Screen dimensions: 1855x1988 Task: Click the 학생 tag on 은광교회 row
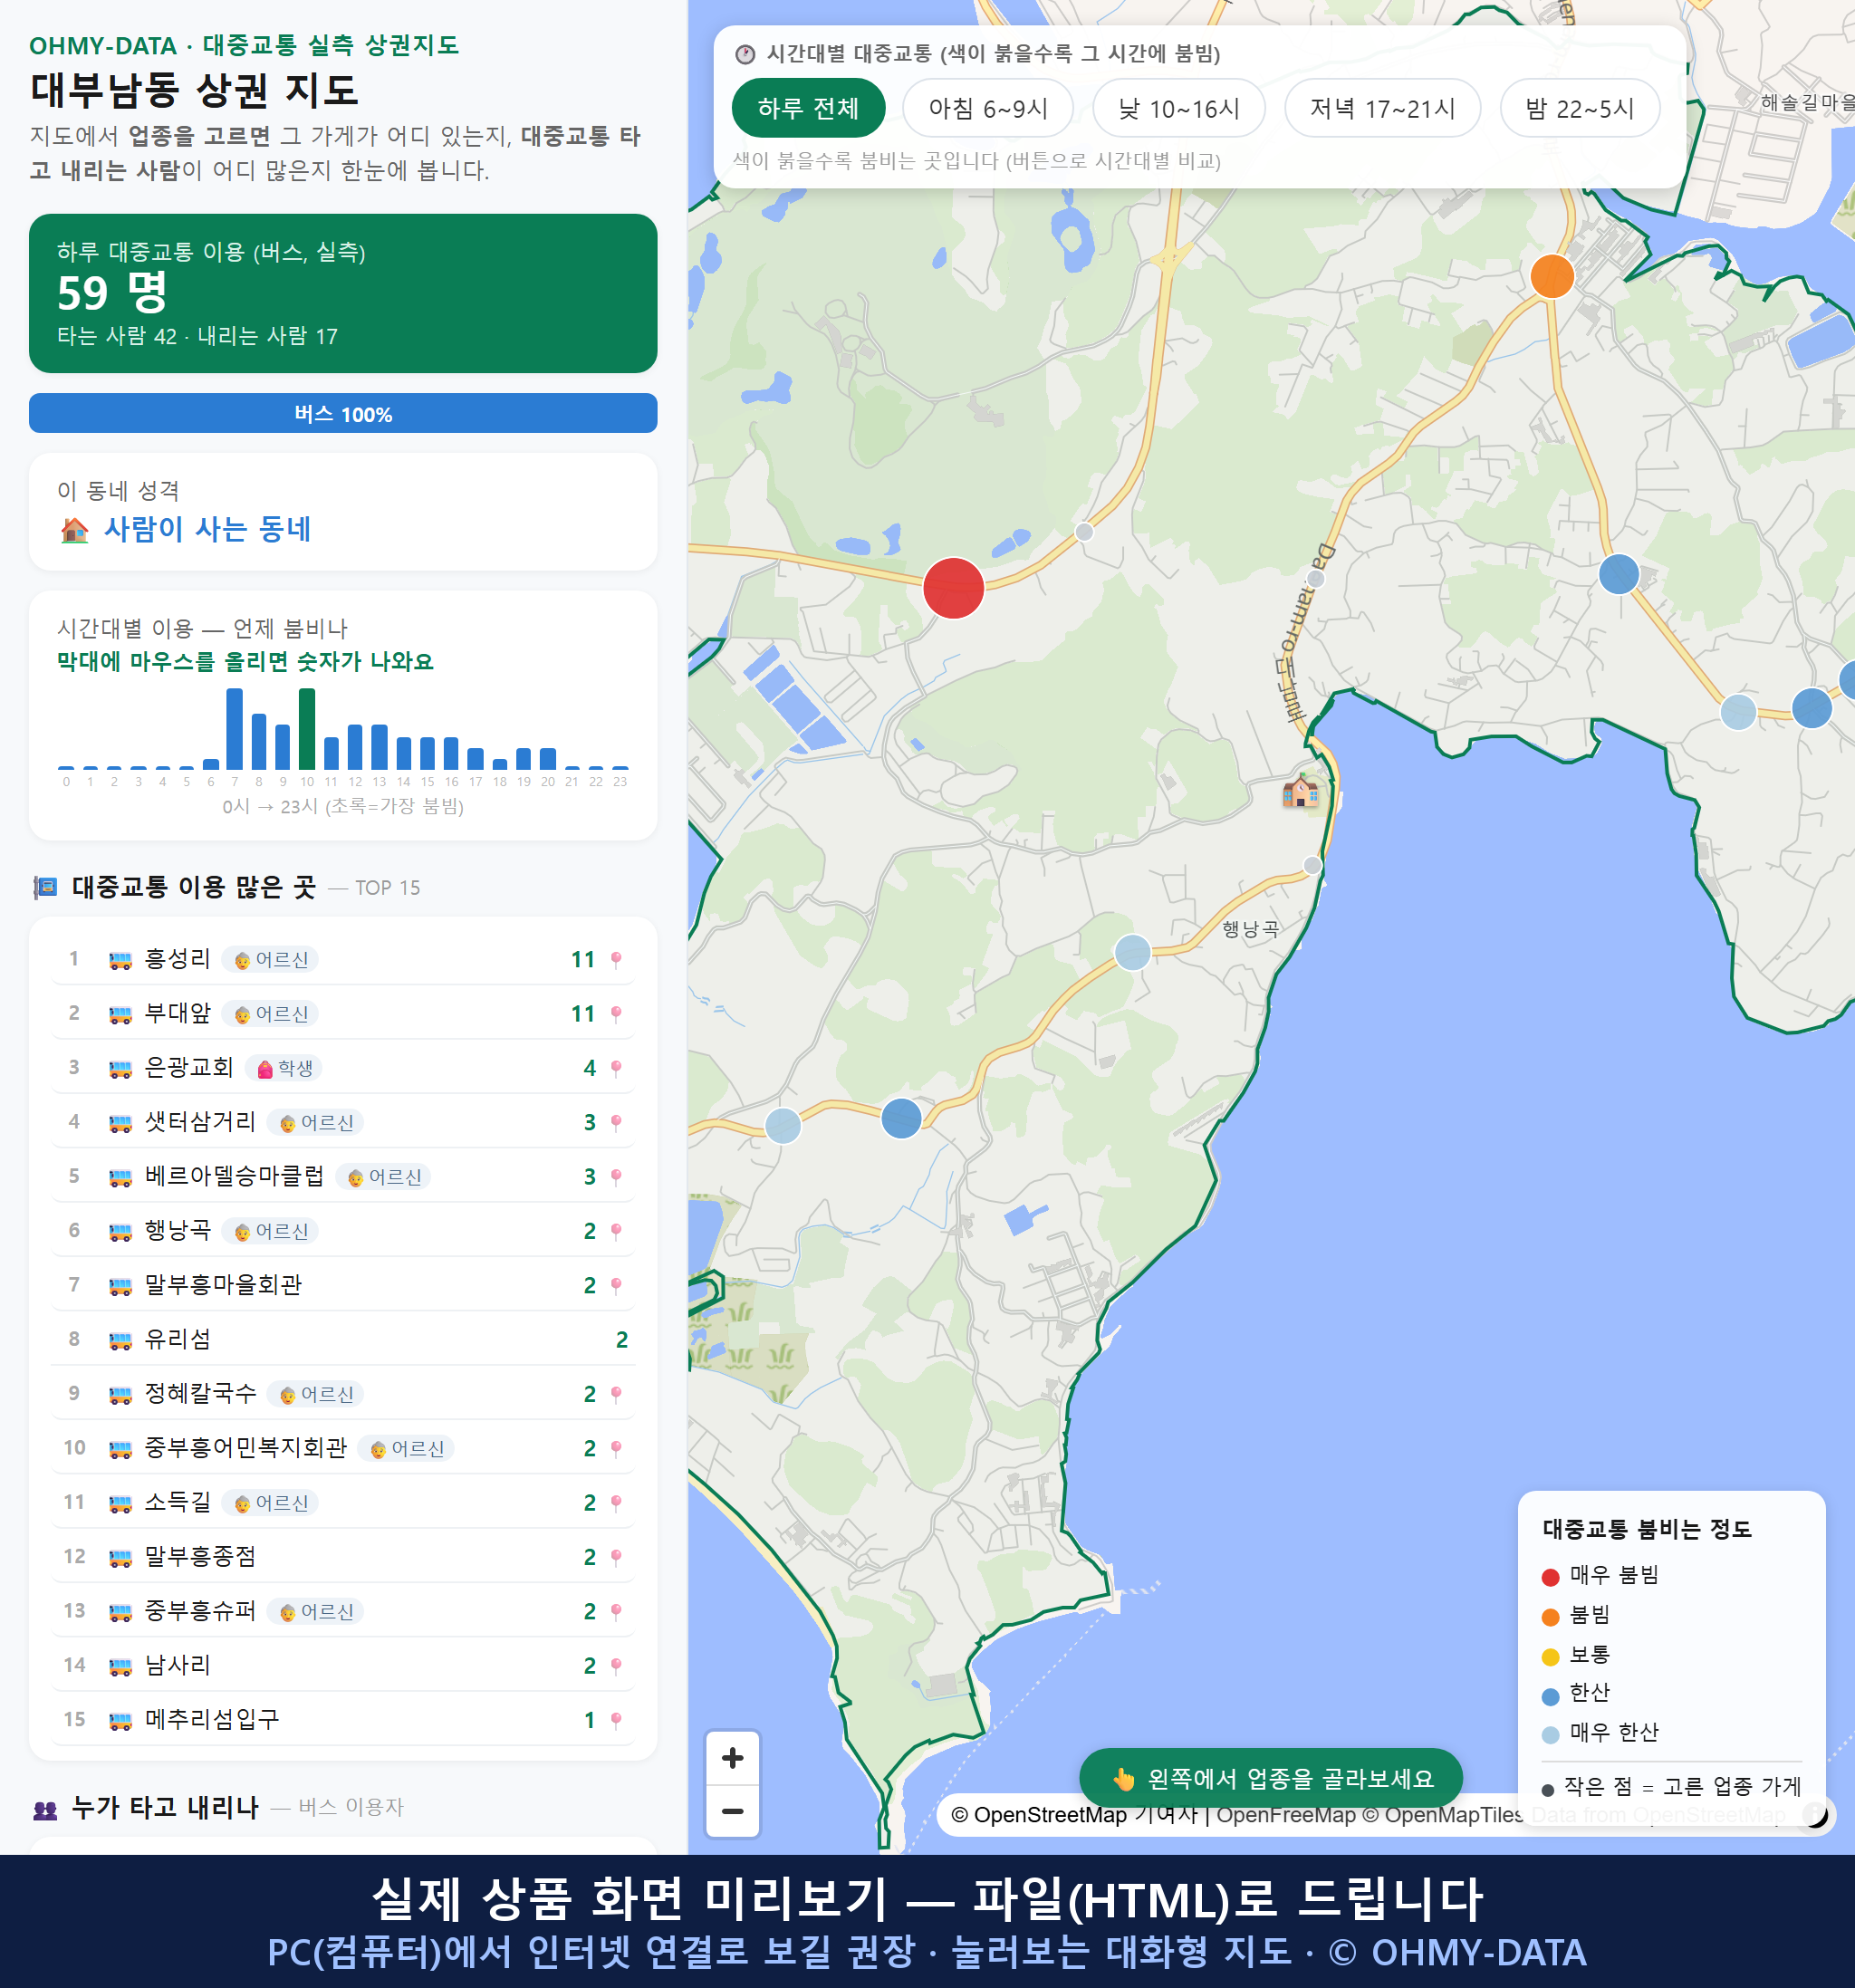tap(284, 1068)
